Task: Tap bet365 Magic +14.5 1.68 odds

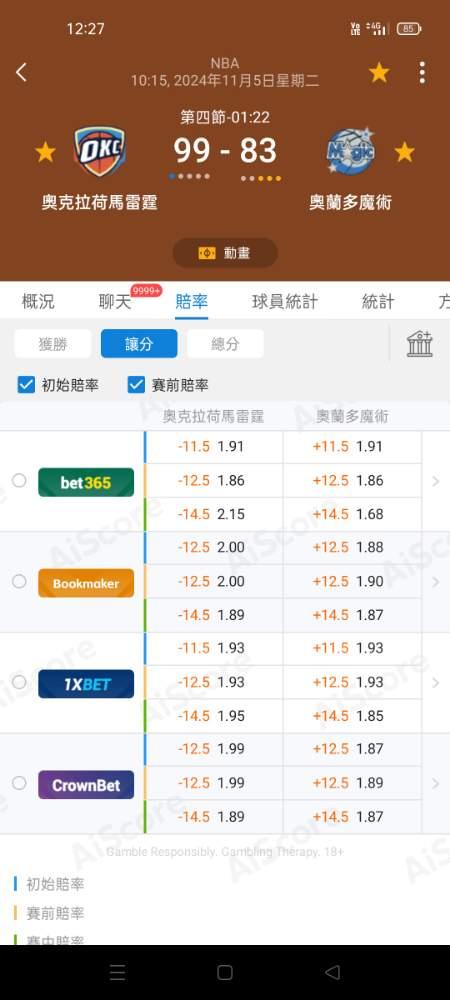Action: [352, 514]
